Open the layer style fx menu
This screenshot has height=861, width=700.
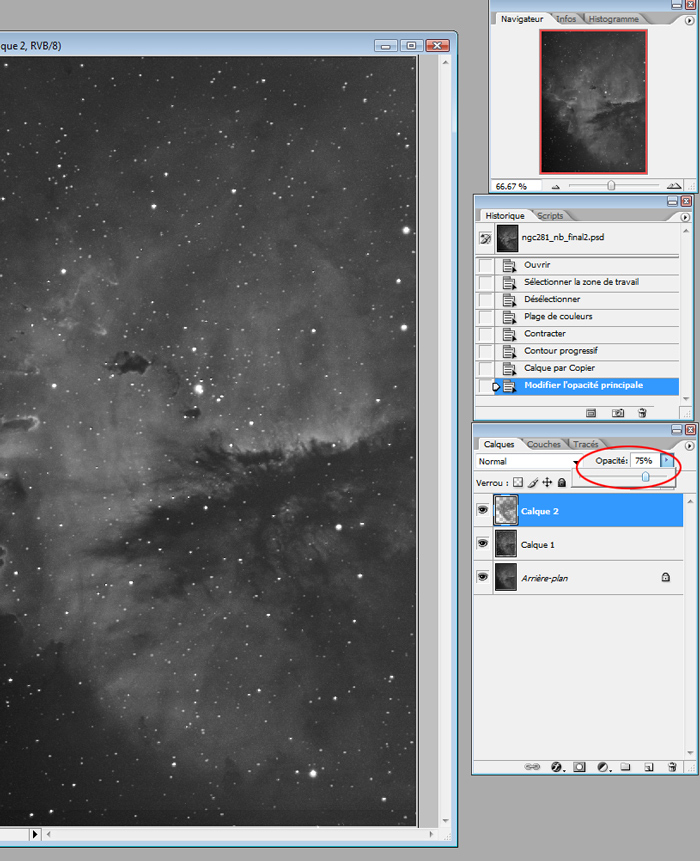pyautogui.click(x=557, y=767)
